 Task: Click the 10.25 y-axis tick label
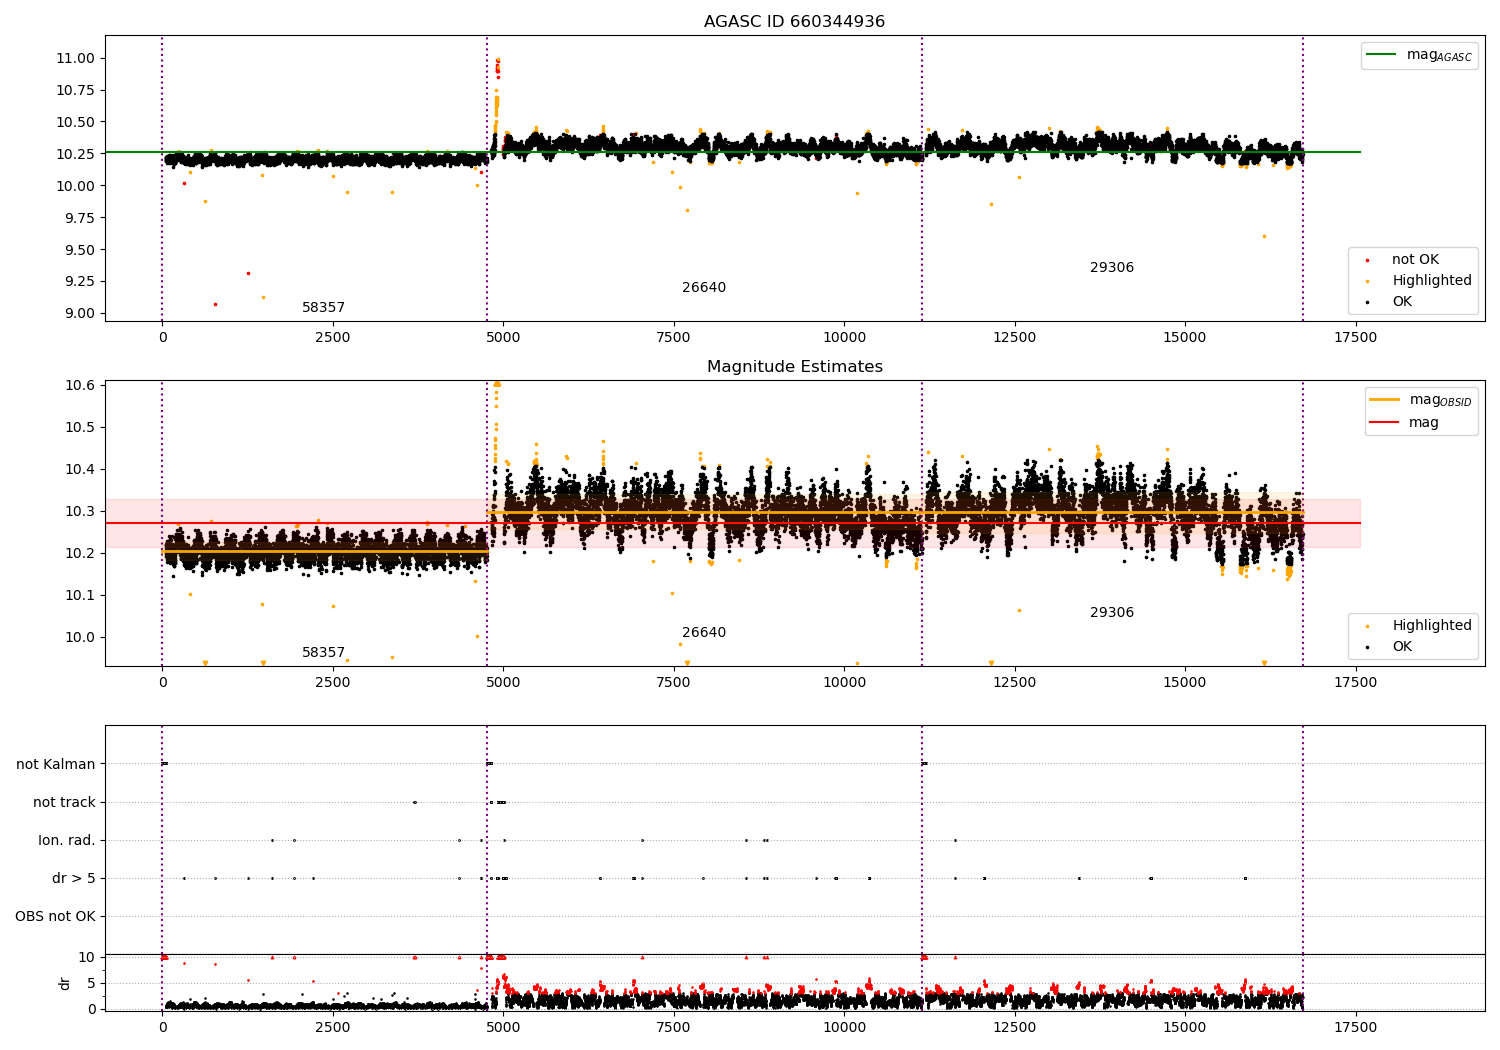tap(75, 154)
